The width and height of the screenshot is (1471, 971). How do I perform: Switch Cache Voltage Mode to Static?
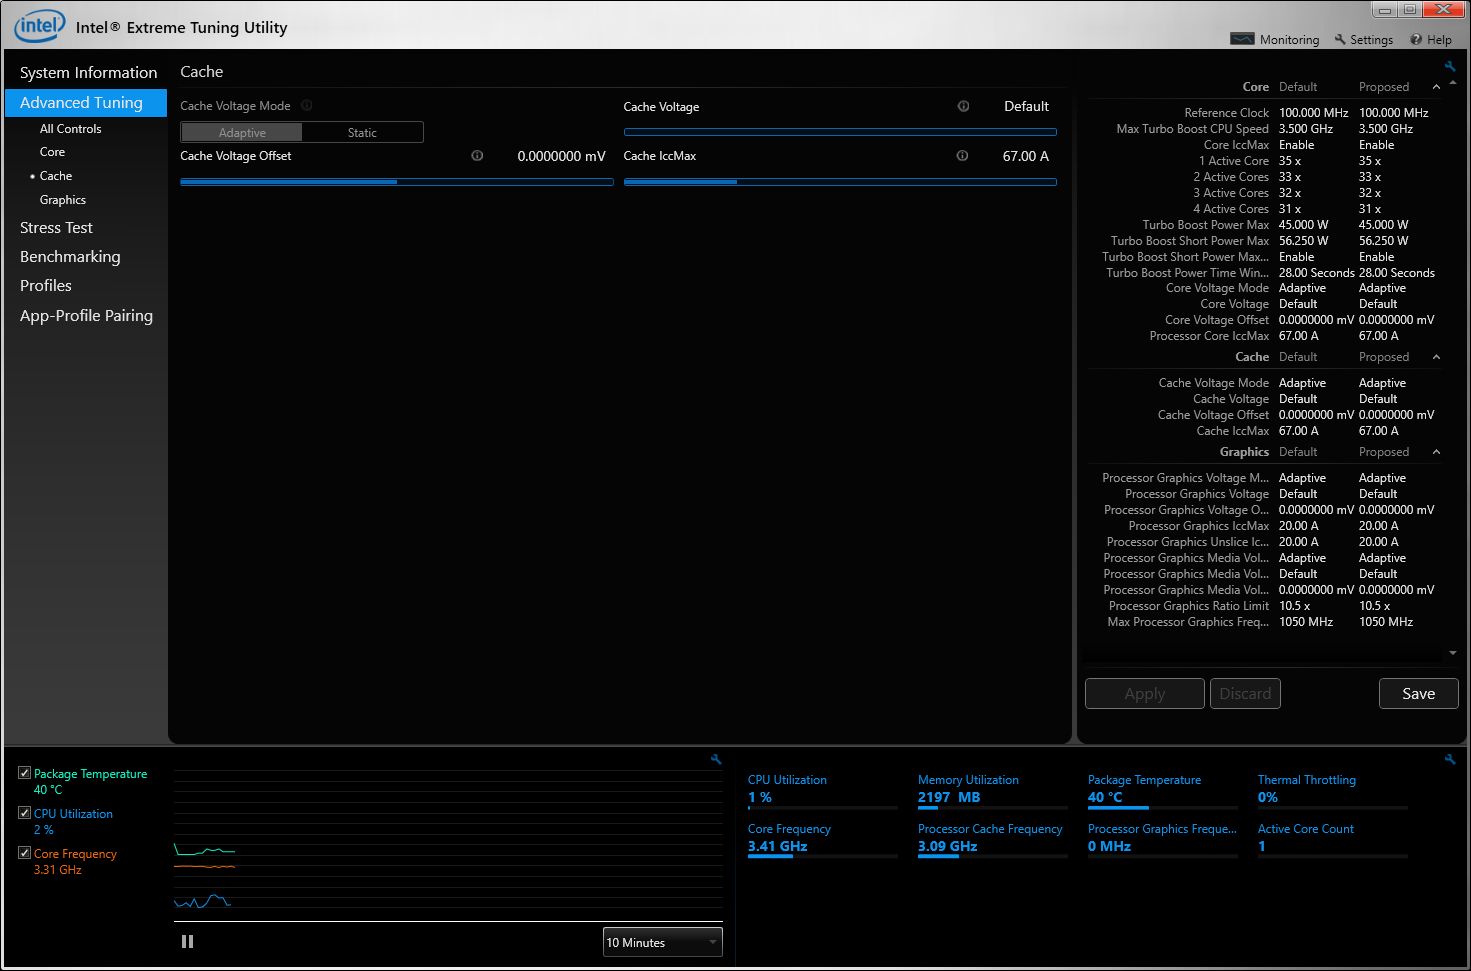pyautogui.click(x=362, y=133)
